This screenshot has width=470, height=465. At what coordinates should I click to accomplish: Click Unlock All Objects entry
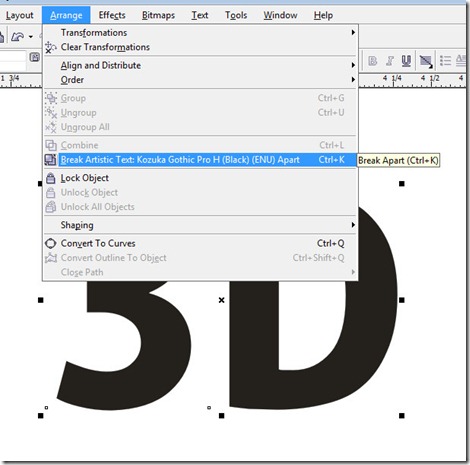200,207
